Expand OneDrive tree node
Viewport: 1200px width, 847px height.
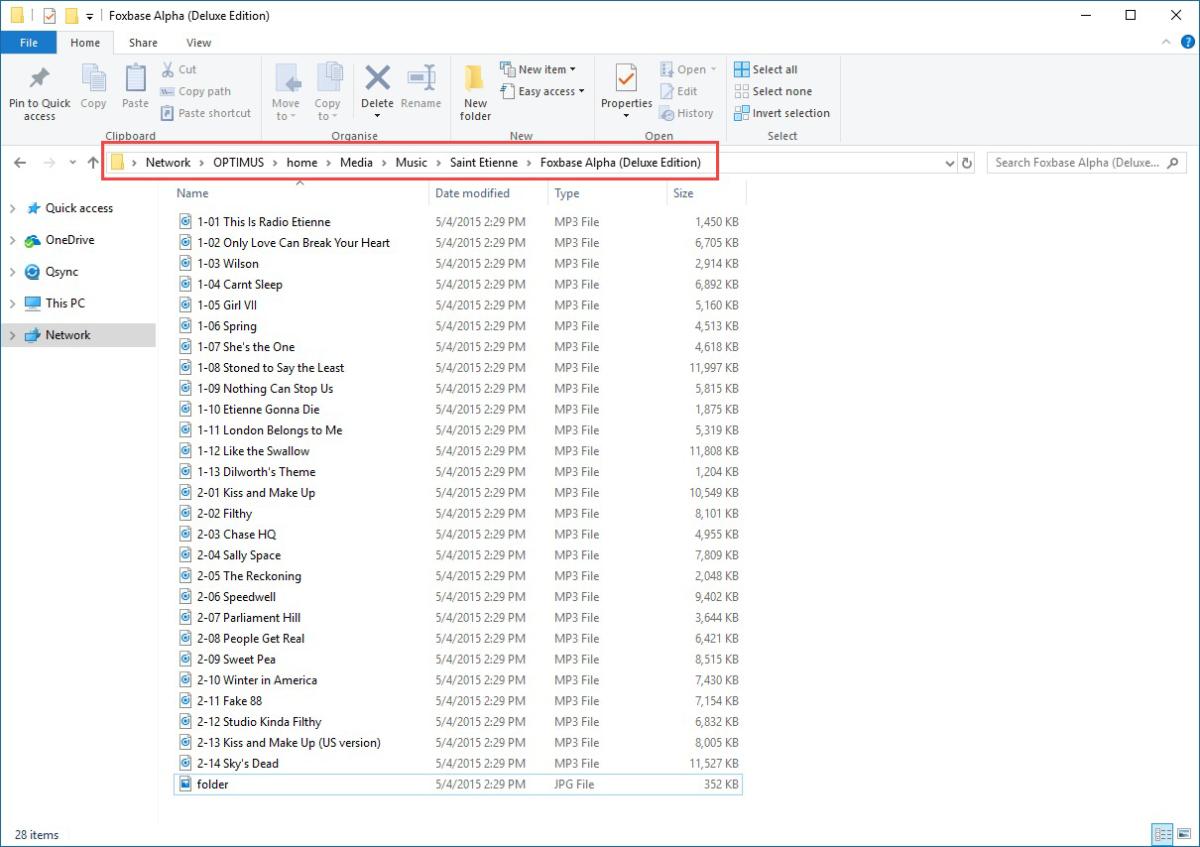click(x=12, y=241)
